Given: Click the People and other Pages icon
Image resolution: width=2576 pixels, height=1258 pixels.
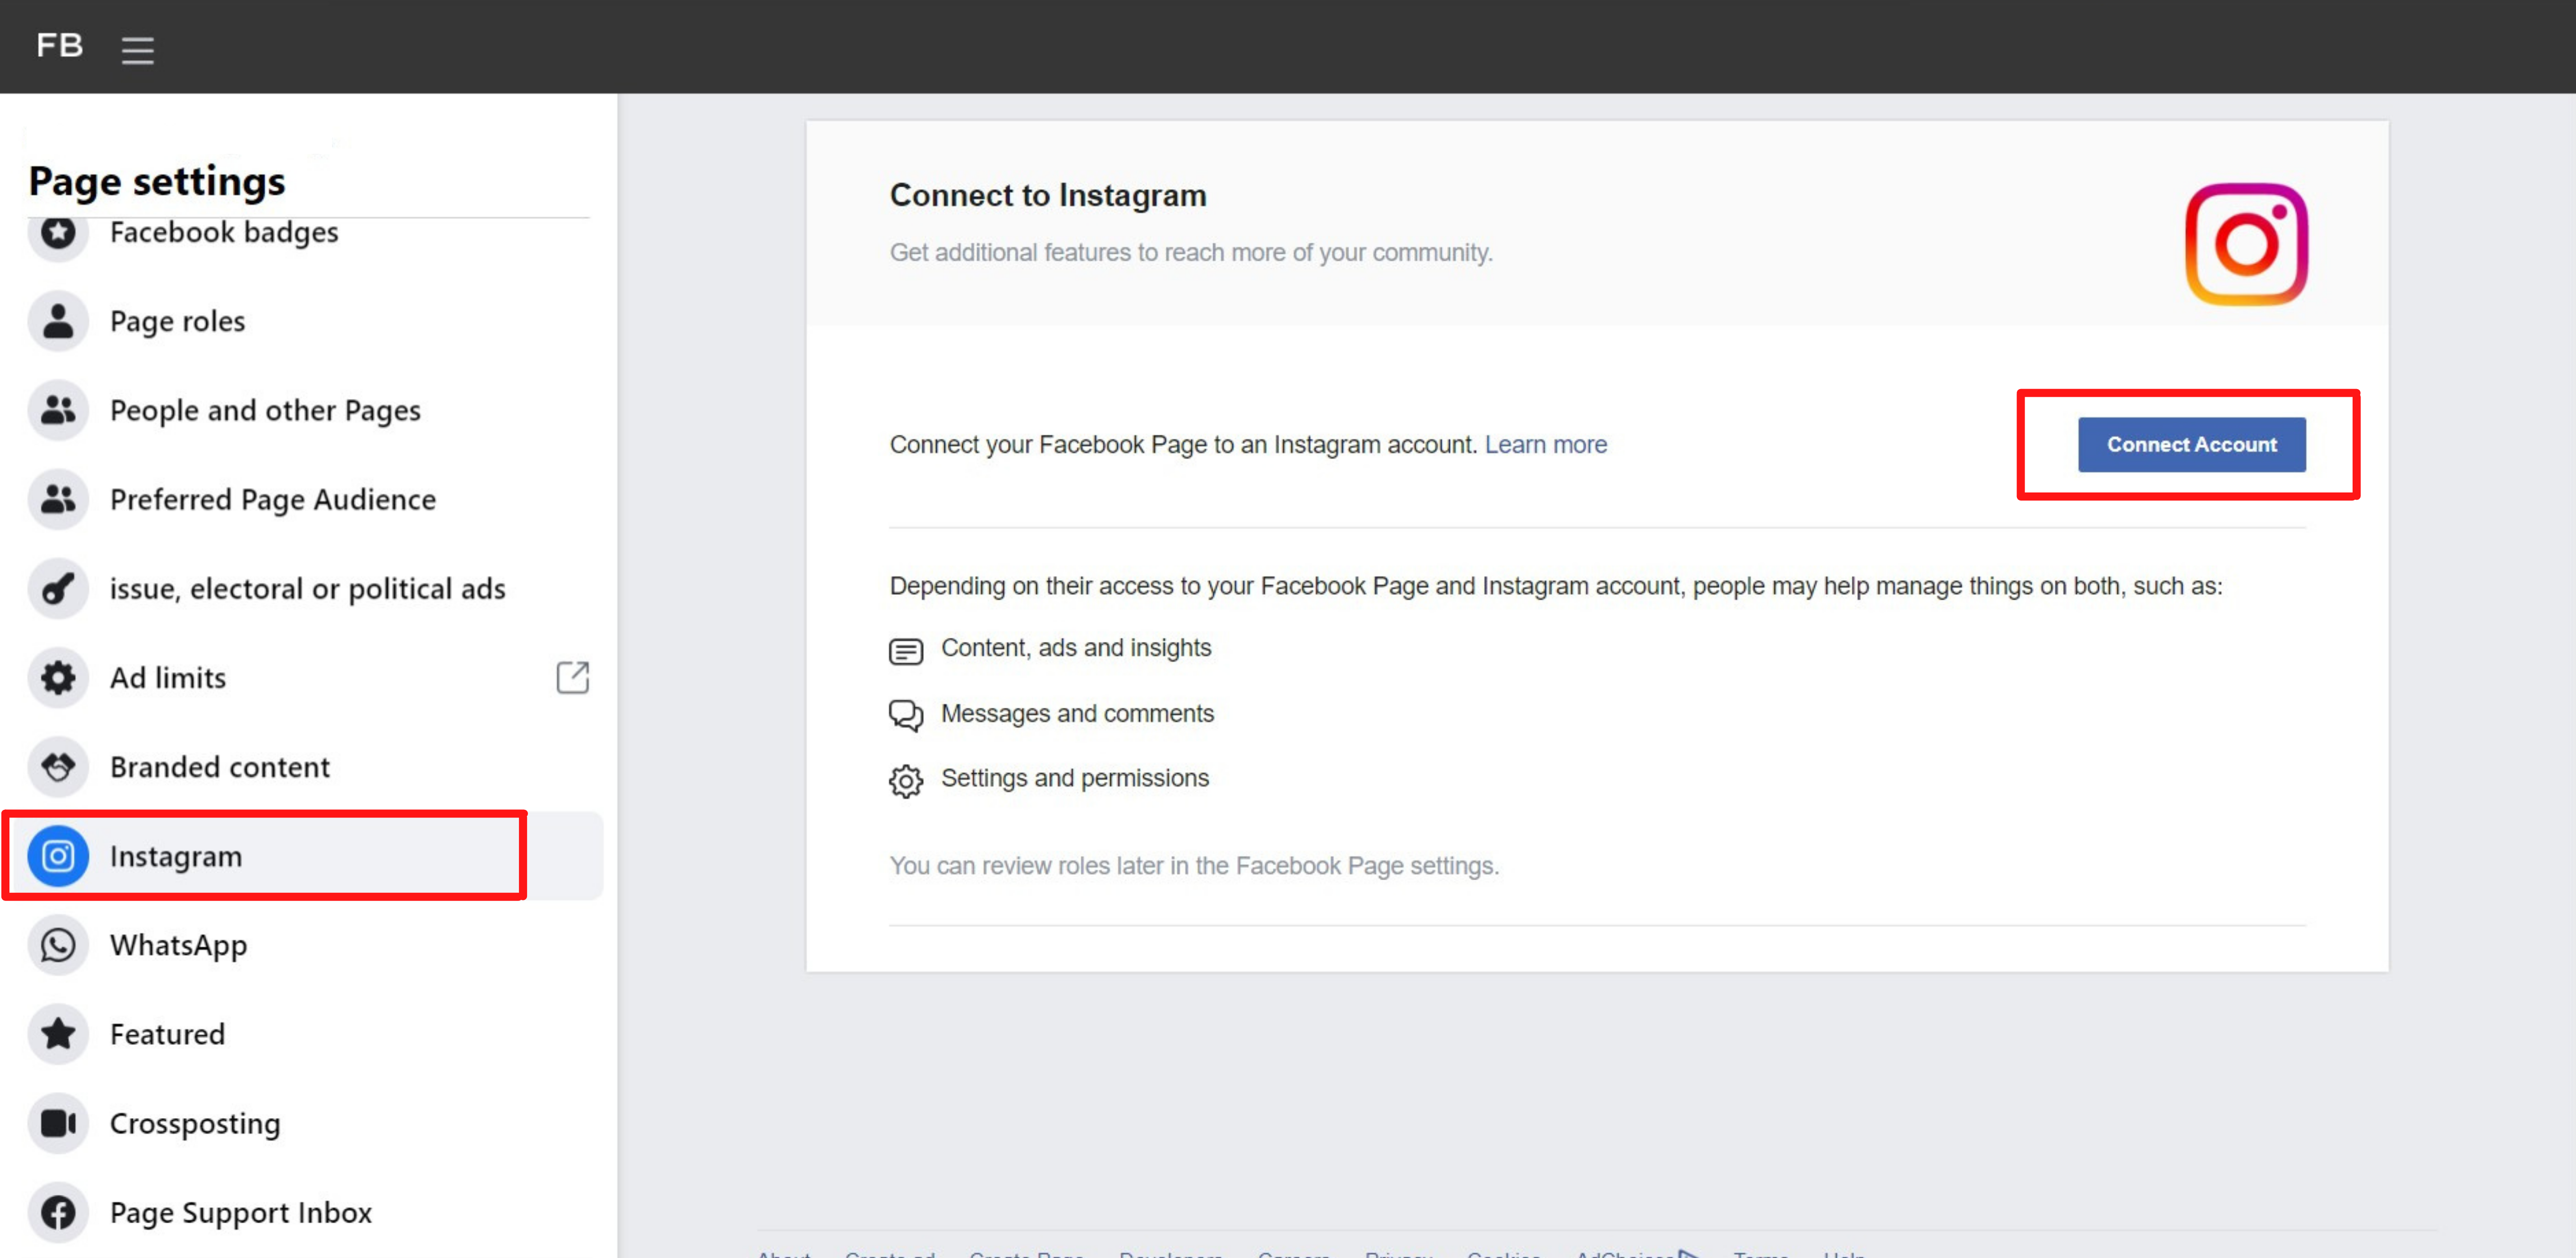Looking at the screenshot, I should point(58,410).
